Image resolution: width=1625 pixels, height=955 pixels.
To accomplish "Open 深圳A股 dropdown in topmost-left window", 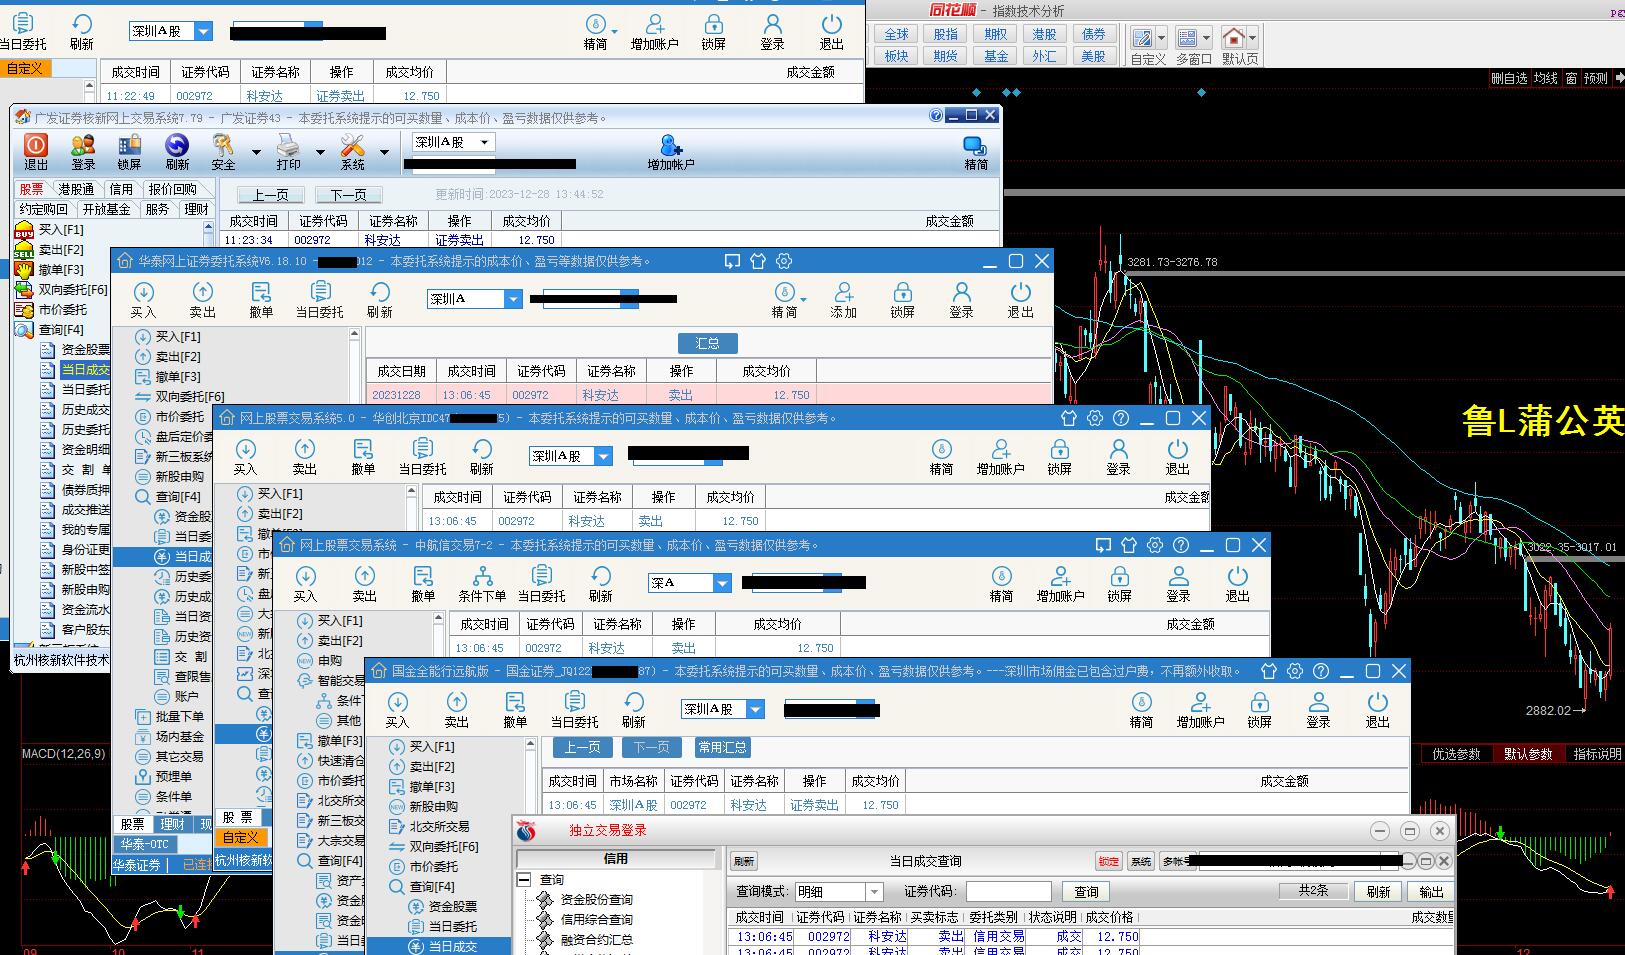I will 203,31.
